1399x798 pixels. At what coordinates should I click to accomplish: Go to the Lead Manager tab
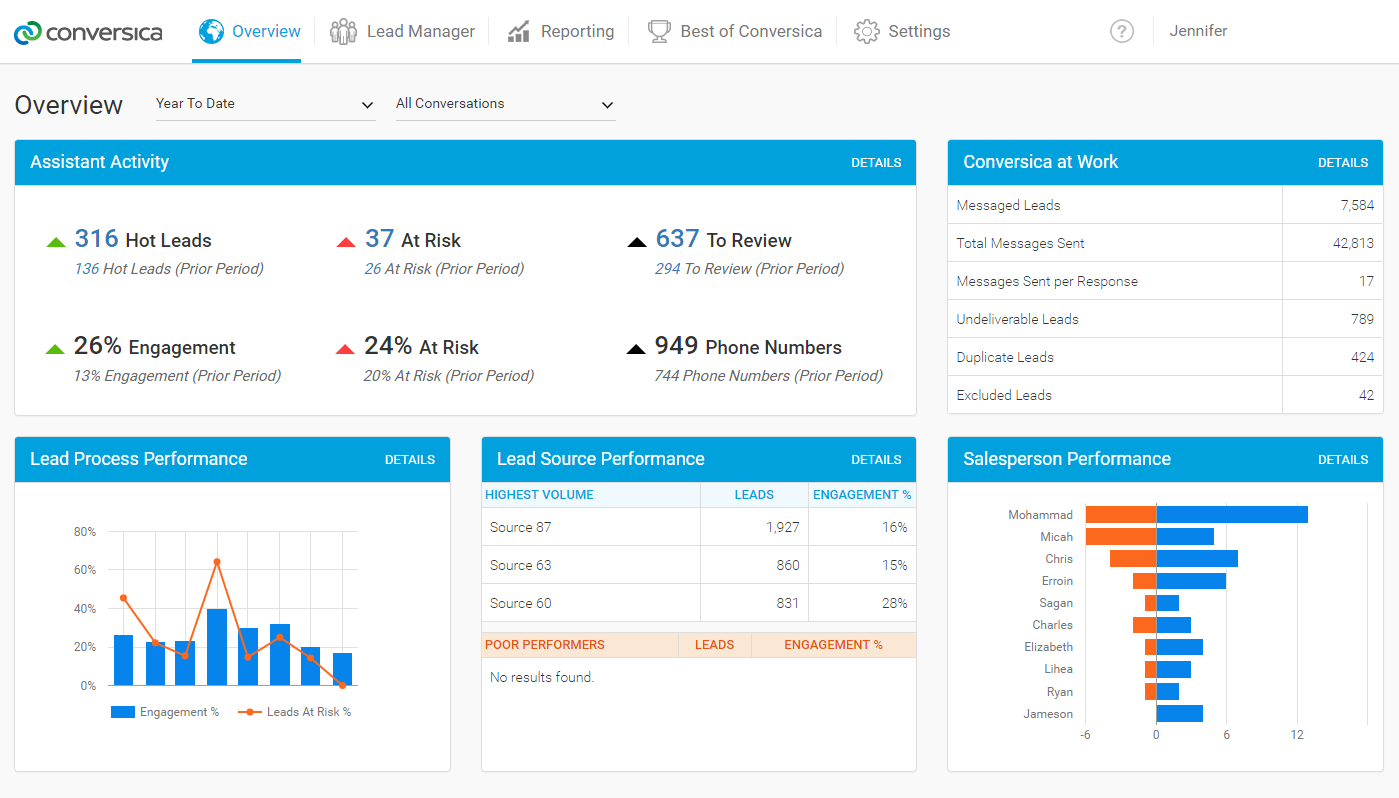click(402, 31)
